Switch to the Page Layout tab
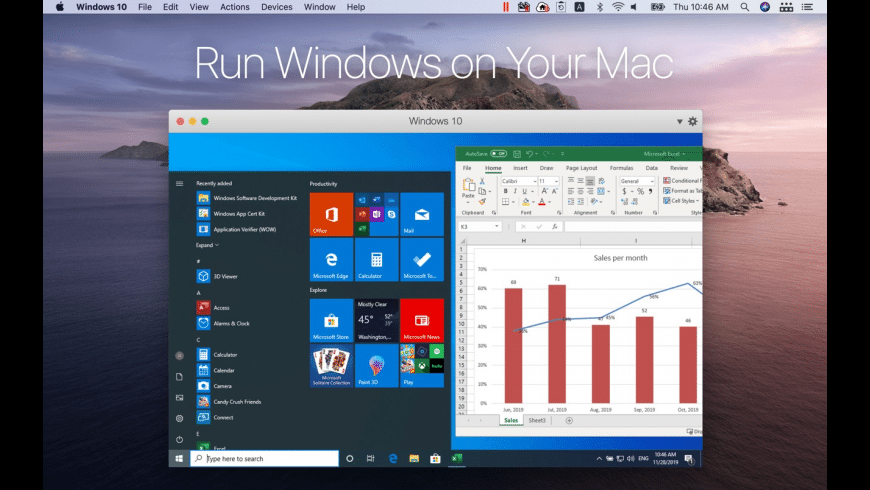The height and width of the screenshot is (490, 870). (x=581, y=168)
